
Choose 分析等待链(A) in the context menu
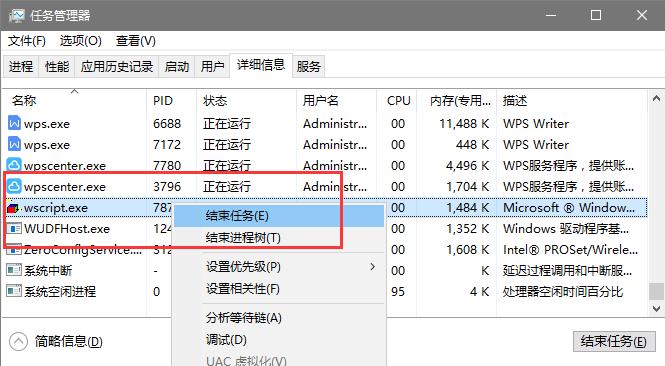(279, 318)
